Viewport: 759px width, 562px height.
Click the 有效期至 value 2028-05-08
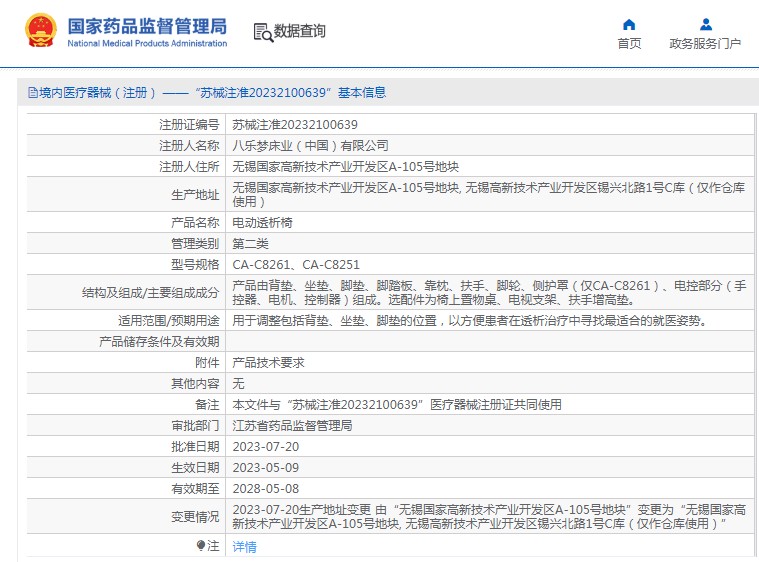[x=266, y=489]
